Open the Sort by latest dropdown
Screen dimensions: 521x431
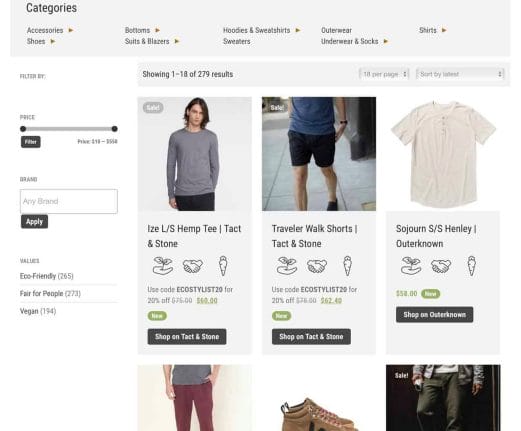pos(460,74)
